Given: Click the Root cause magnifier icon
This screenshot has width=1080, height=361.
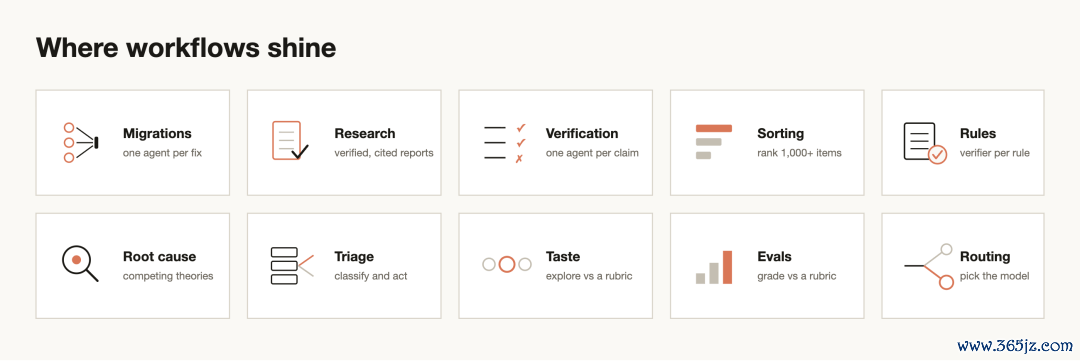Looking at the screenshot, I should pyautogui.click(x=80, y=265).
